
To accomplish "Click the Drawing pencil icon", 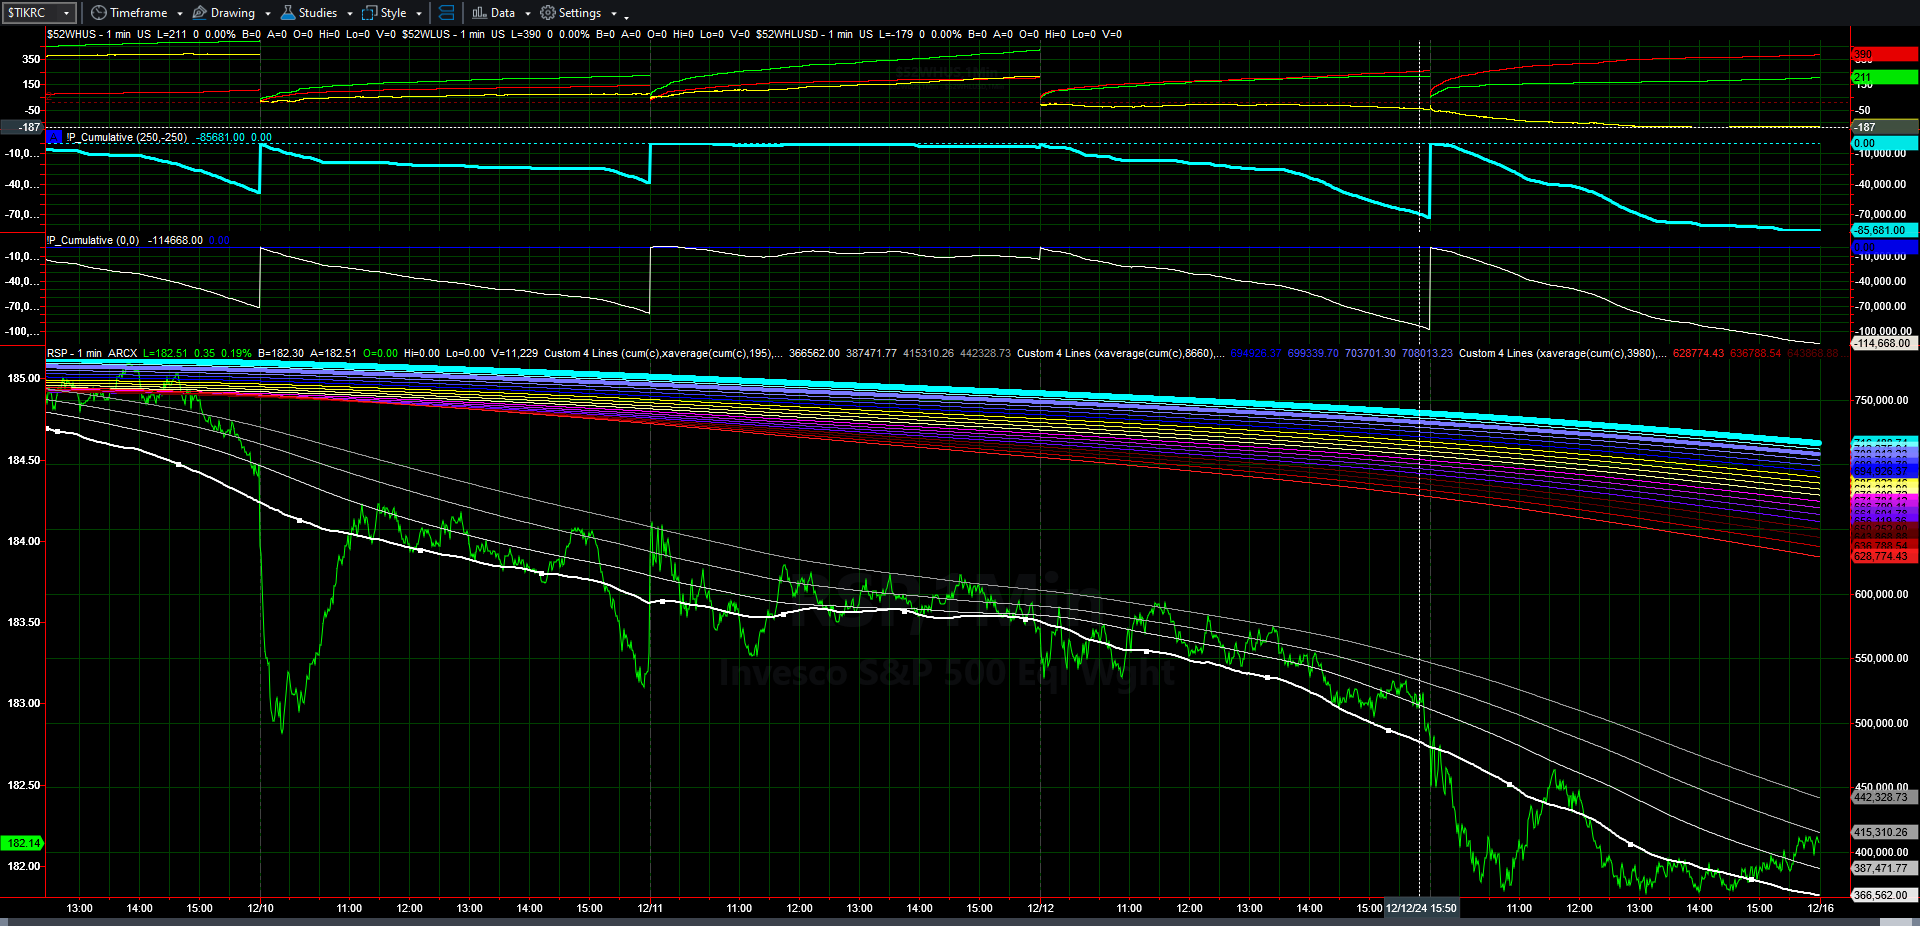I will pos(200,13).
